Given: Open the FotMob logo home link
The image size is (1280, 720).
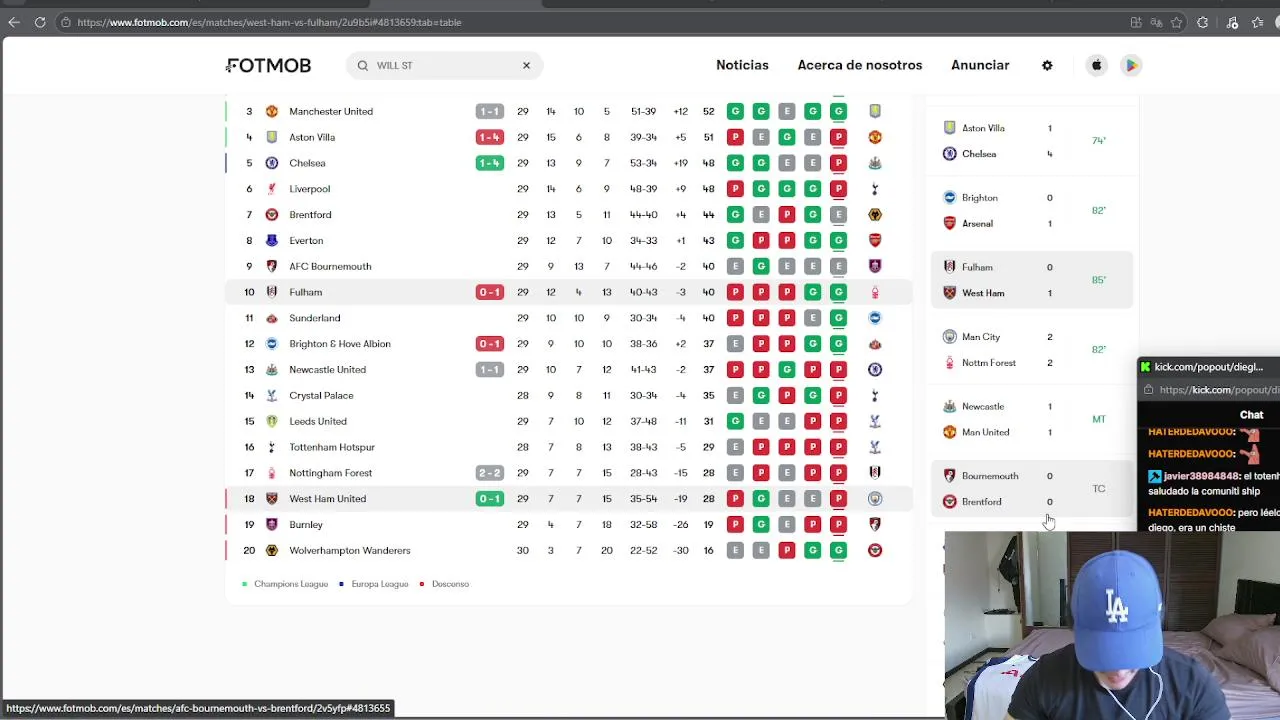Looking at the screenshot, I should coord(268,65).
